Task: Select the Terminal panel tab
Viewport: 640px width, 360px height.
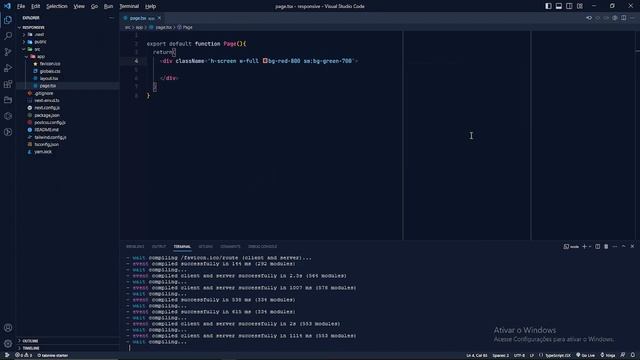Action: click(182, 247)
